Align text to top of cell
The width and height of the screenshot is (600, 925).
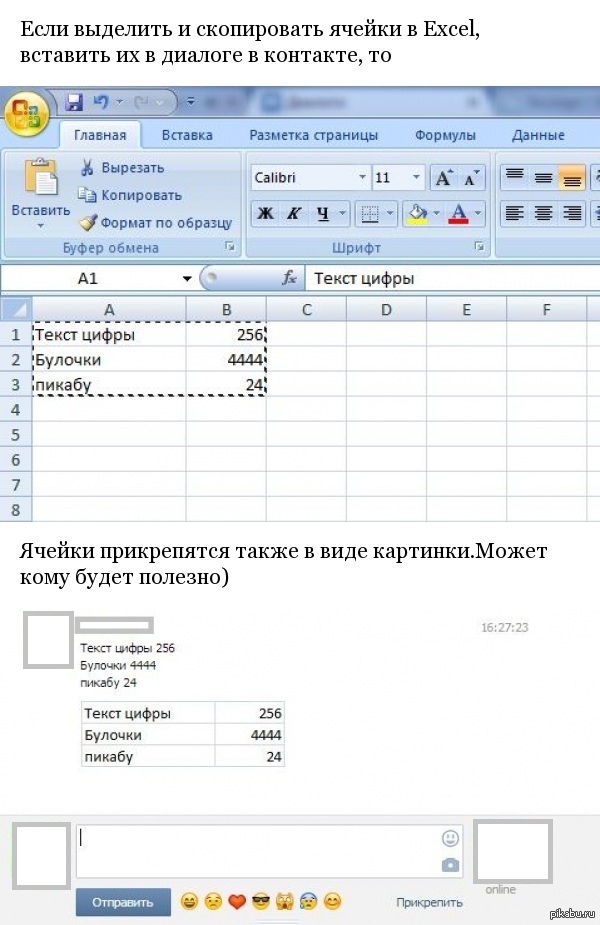[514, 177]
